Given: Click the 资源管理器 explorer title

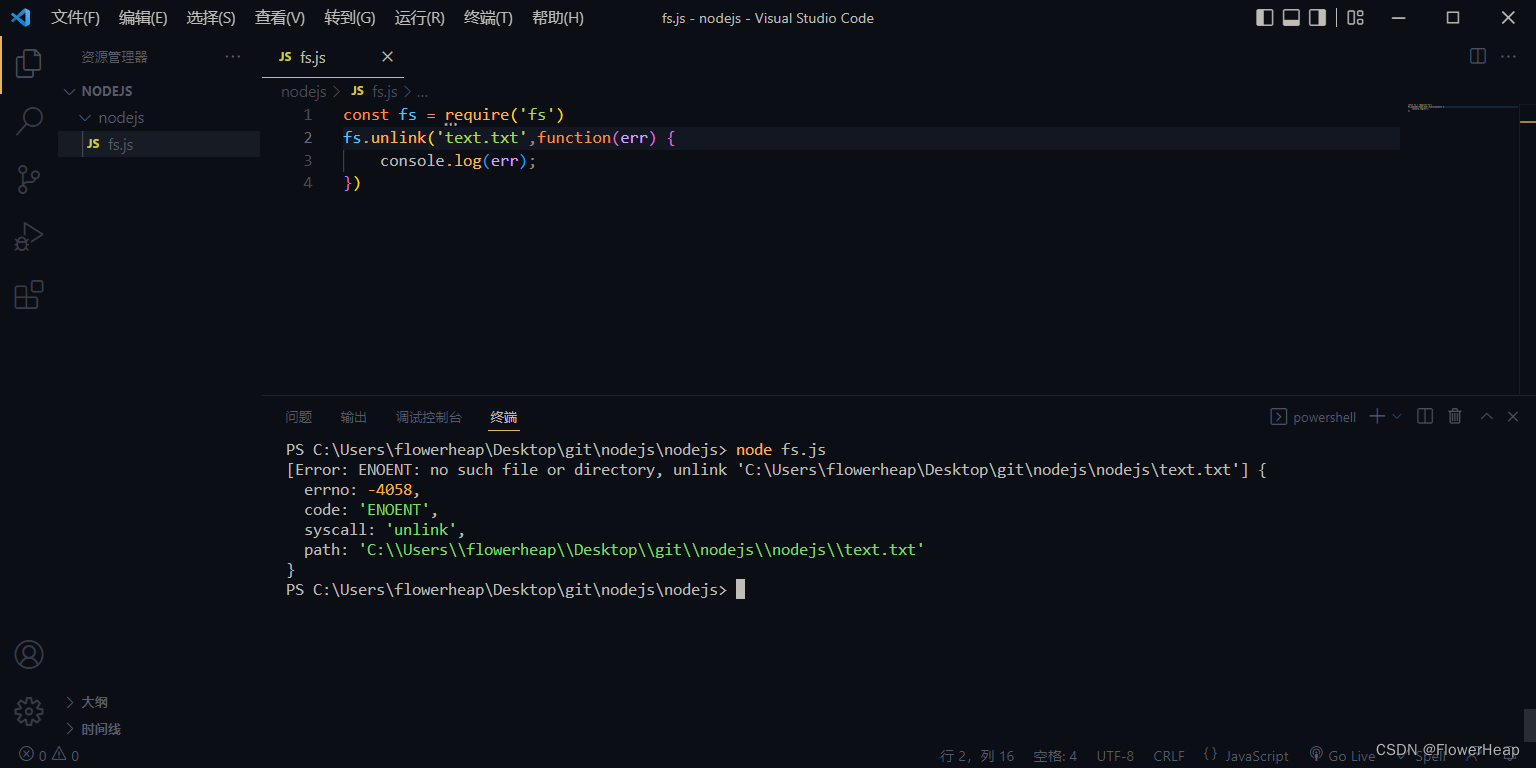Looking at the screenshot, I should click(114, 57).
